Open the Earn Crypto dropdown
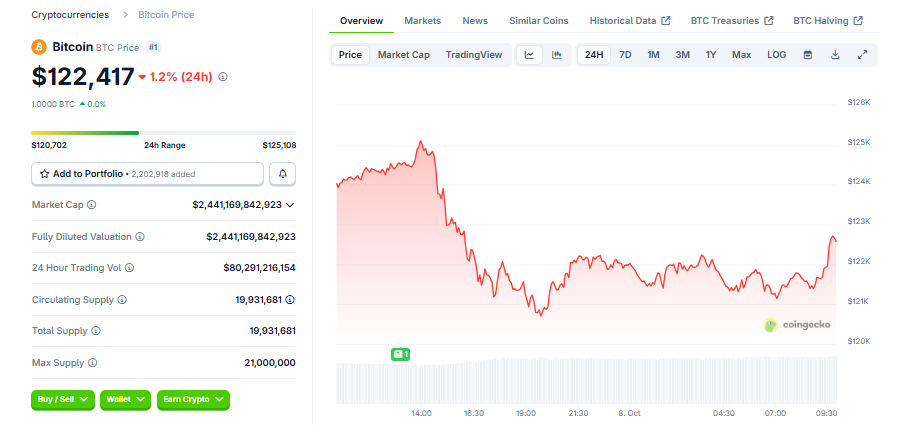The height and width of the screenshot is (425, 901). [193, 399]
